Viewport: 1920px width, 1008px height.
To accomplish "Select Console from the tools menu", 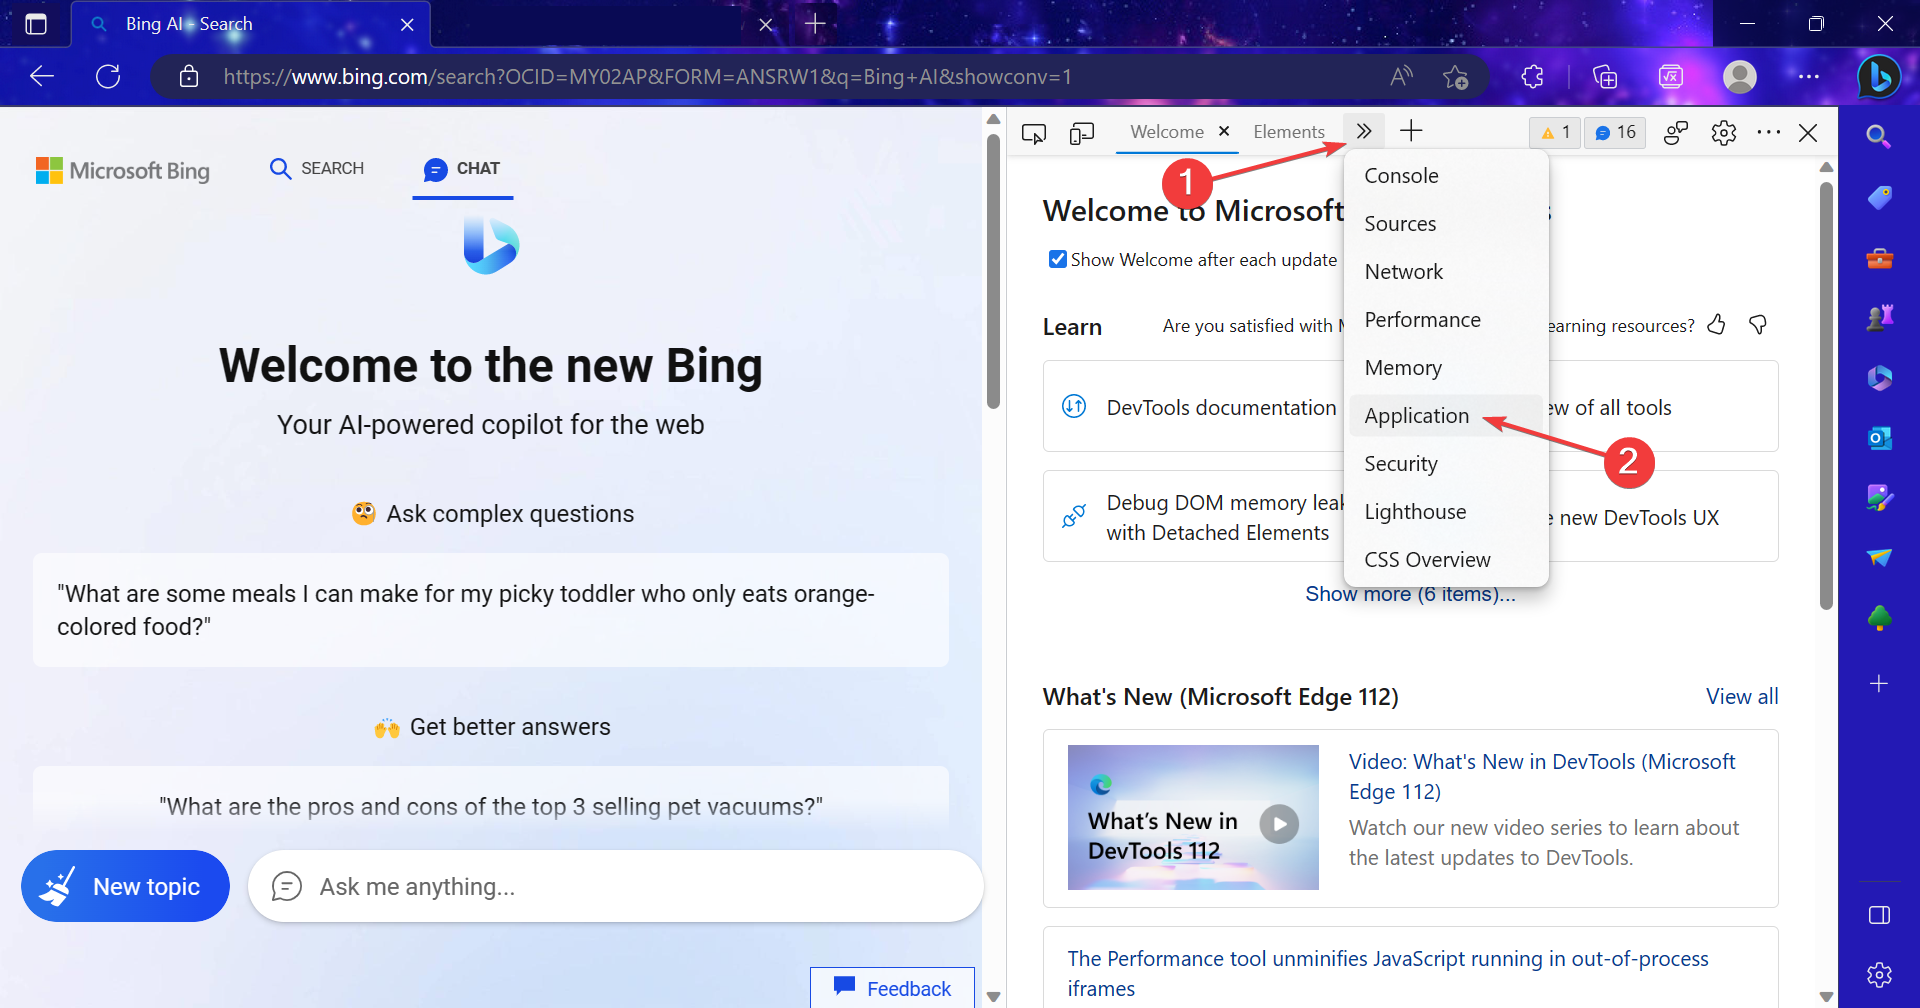I will click(1447, 176).
